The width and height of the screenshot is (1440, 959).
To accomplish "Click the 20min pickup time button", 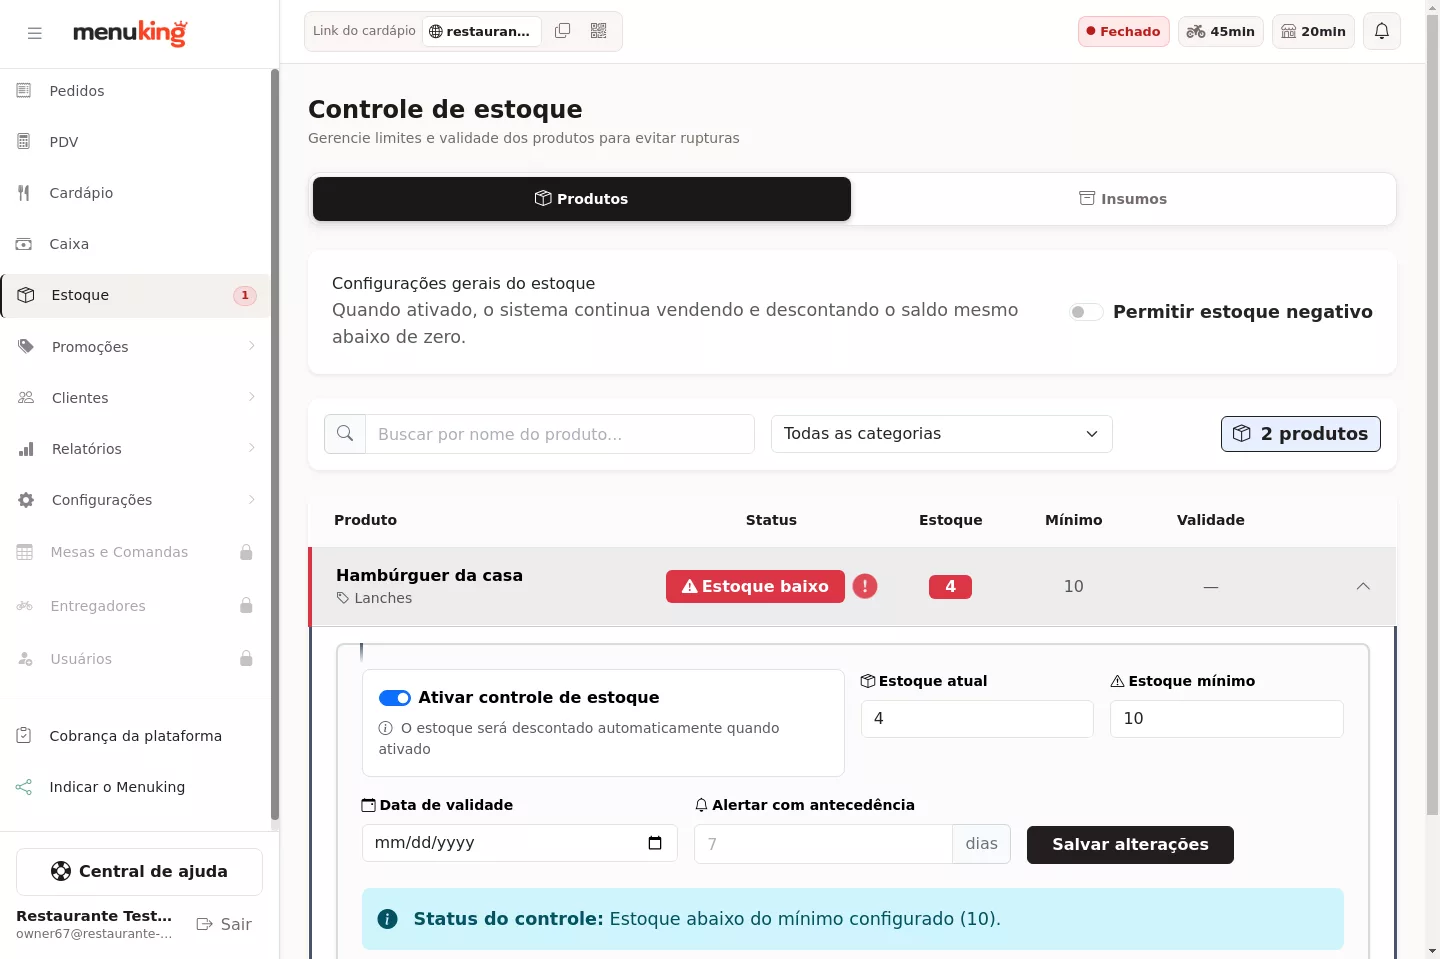I will tap(1314, 31).
